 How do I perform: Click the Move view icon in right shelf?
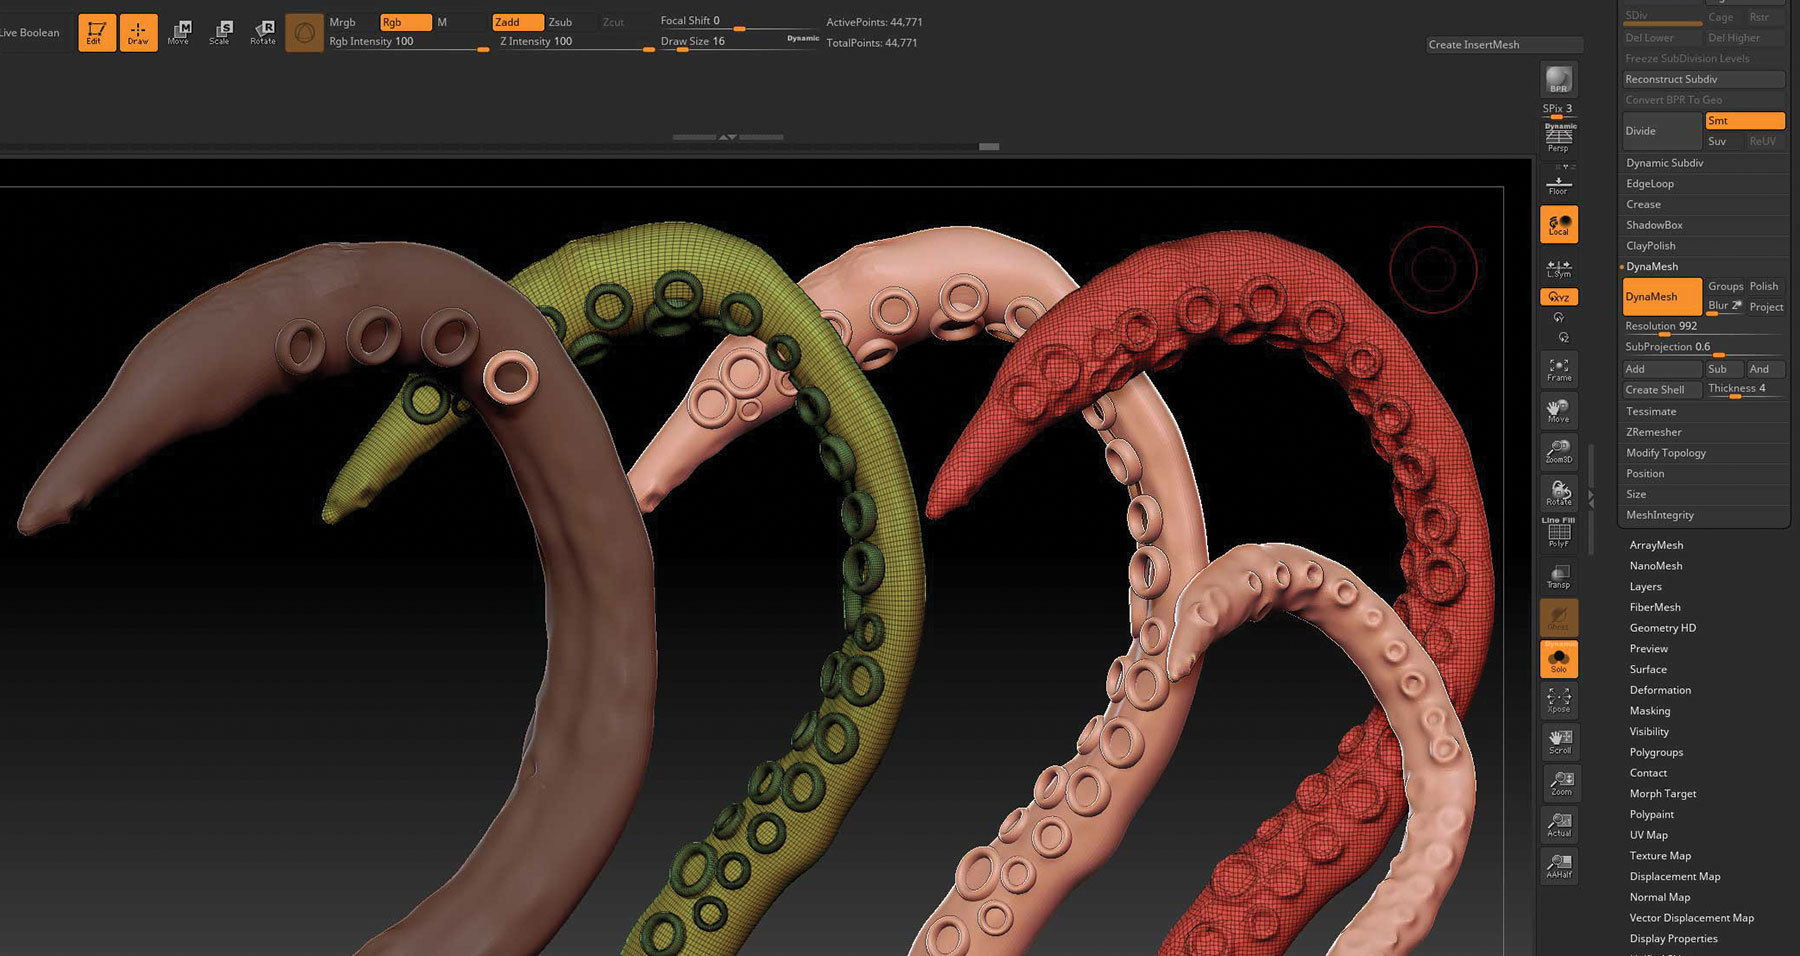[1559, 411]
